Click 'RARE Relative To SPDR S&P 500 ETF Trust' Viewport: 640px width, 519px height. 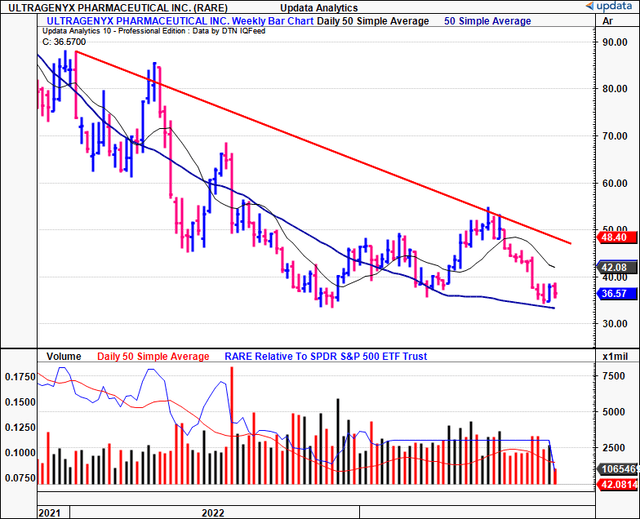pos(326,356)
